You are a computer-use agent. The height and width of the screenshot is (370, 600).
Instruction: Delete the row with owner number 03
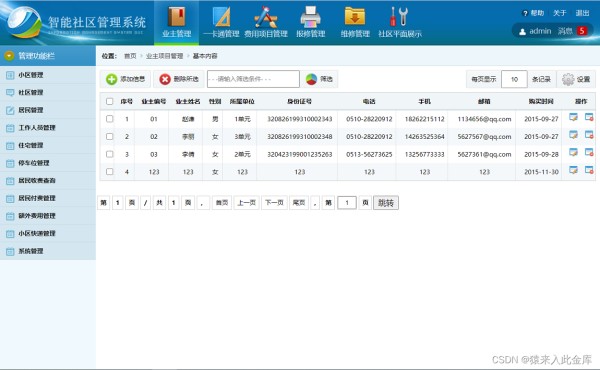coord(589,152)
